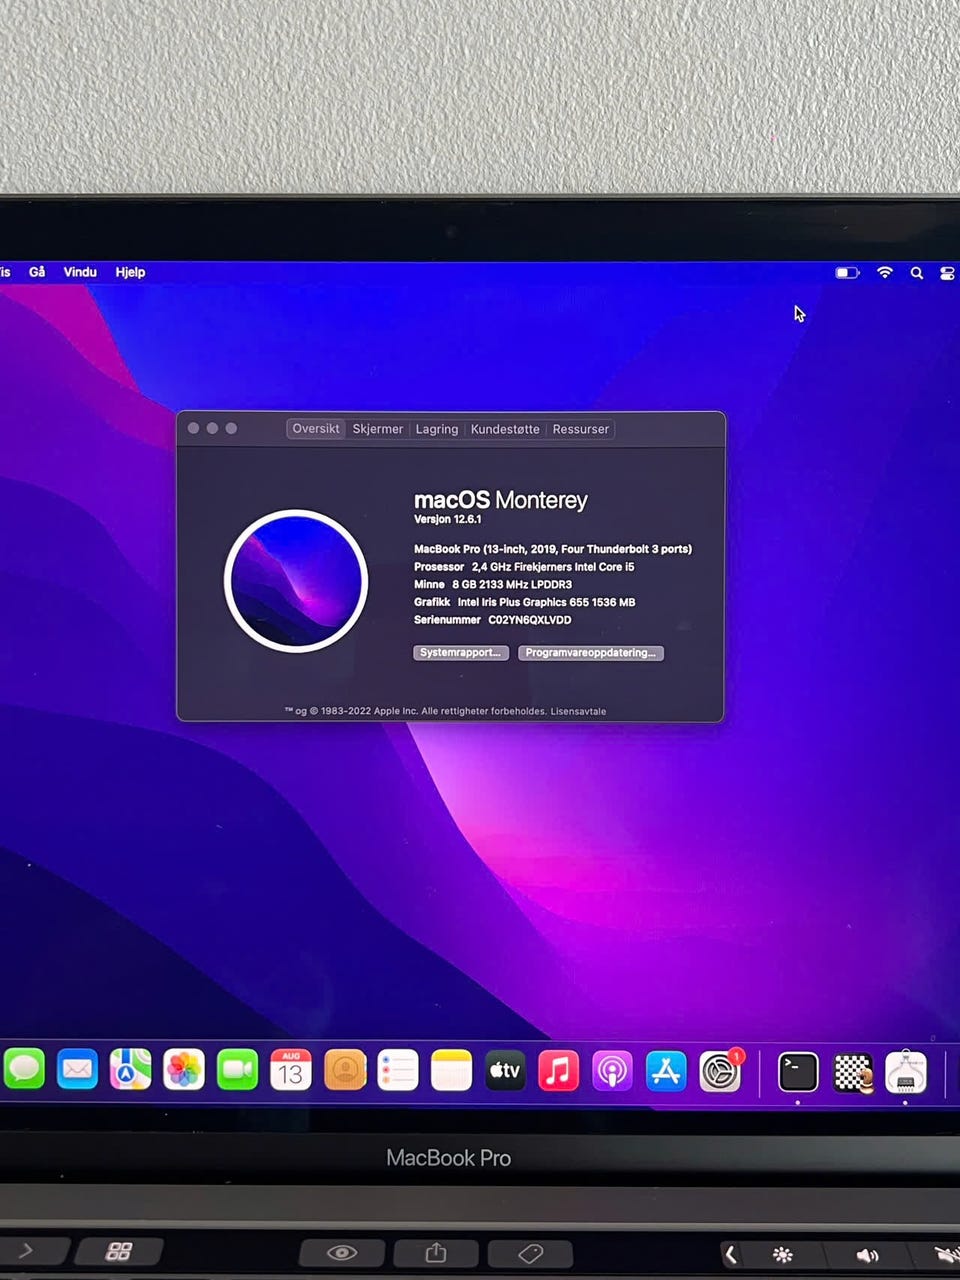Close the About This Mac window

193,428
